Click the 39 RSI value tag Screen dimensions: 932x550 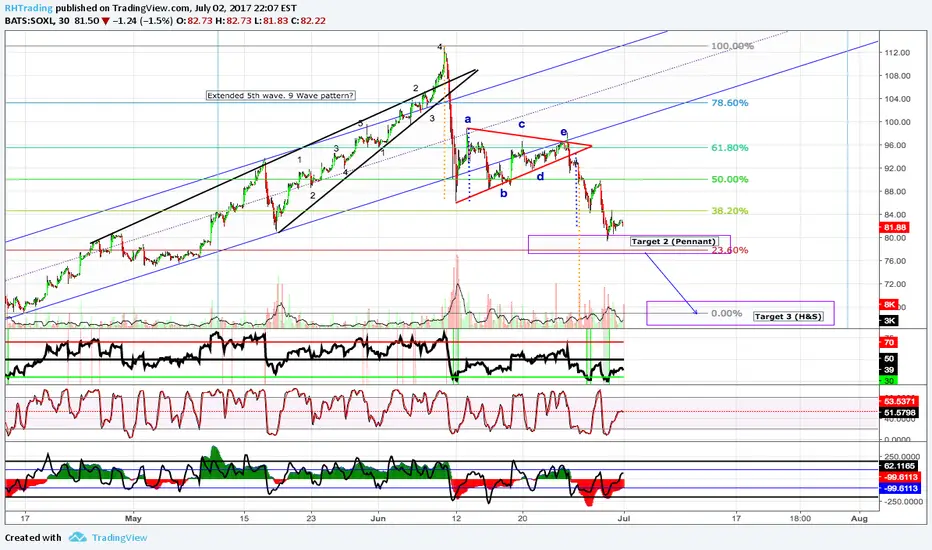pyautogui.click(x=889, y=370)
